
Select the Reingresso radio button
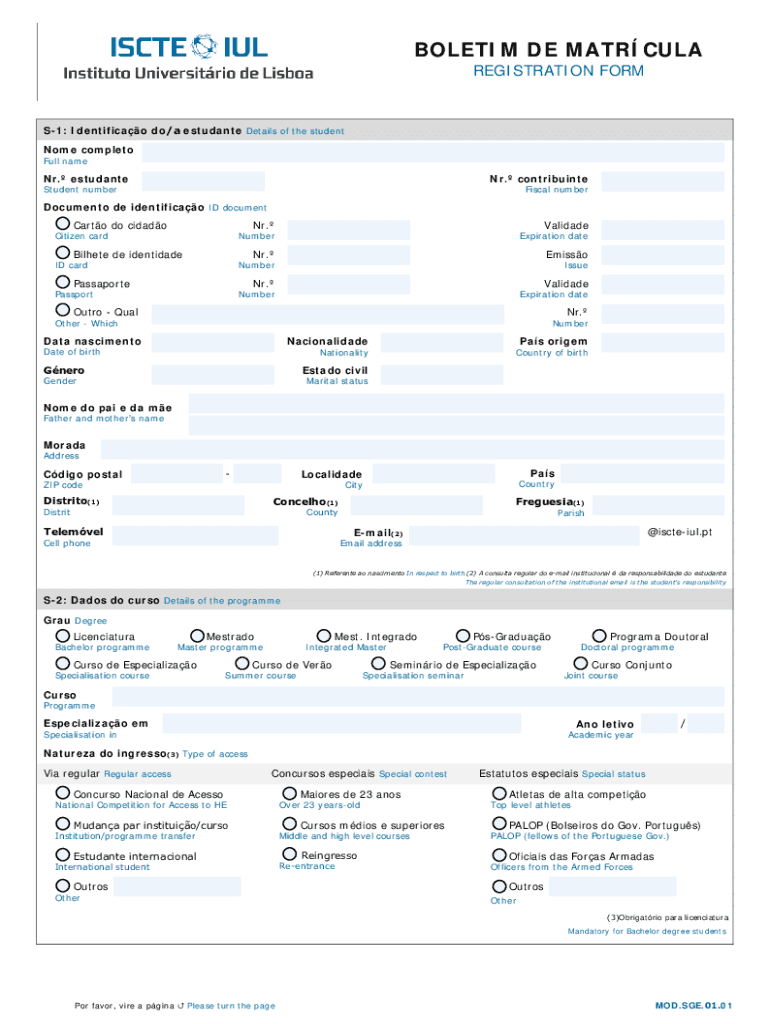[x=290, y=854]
